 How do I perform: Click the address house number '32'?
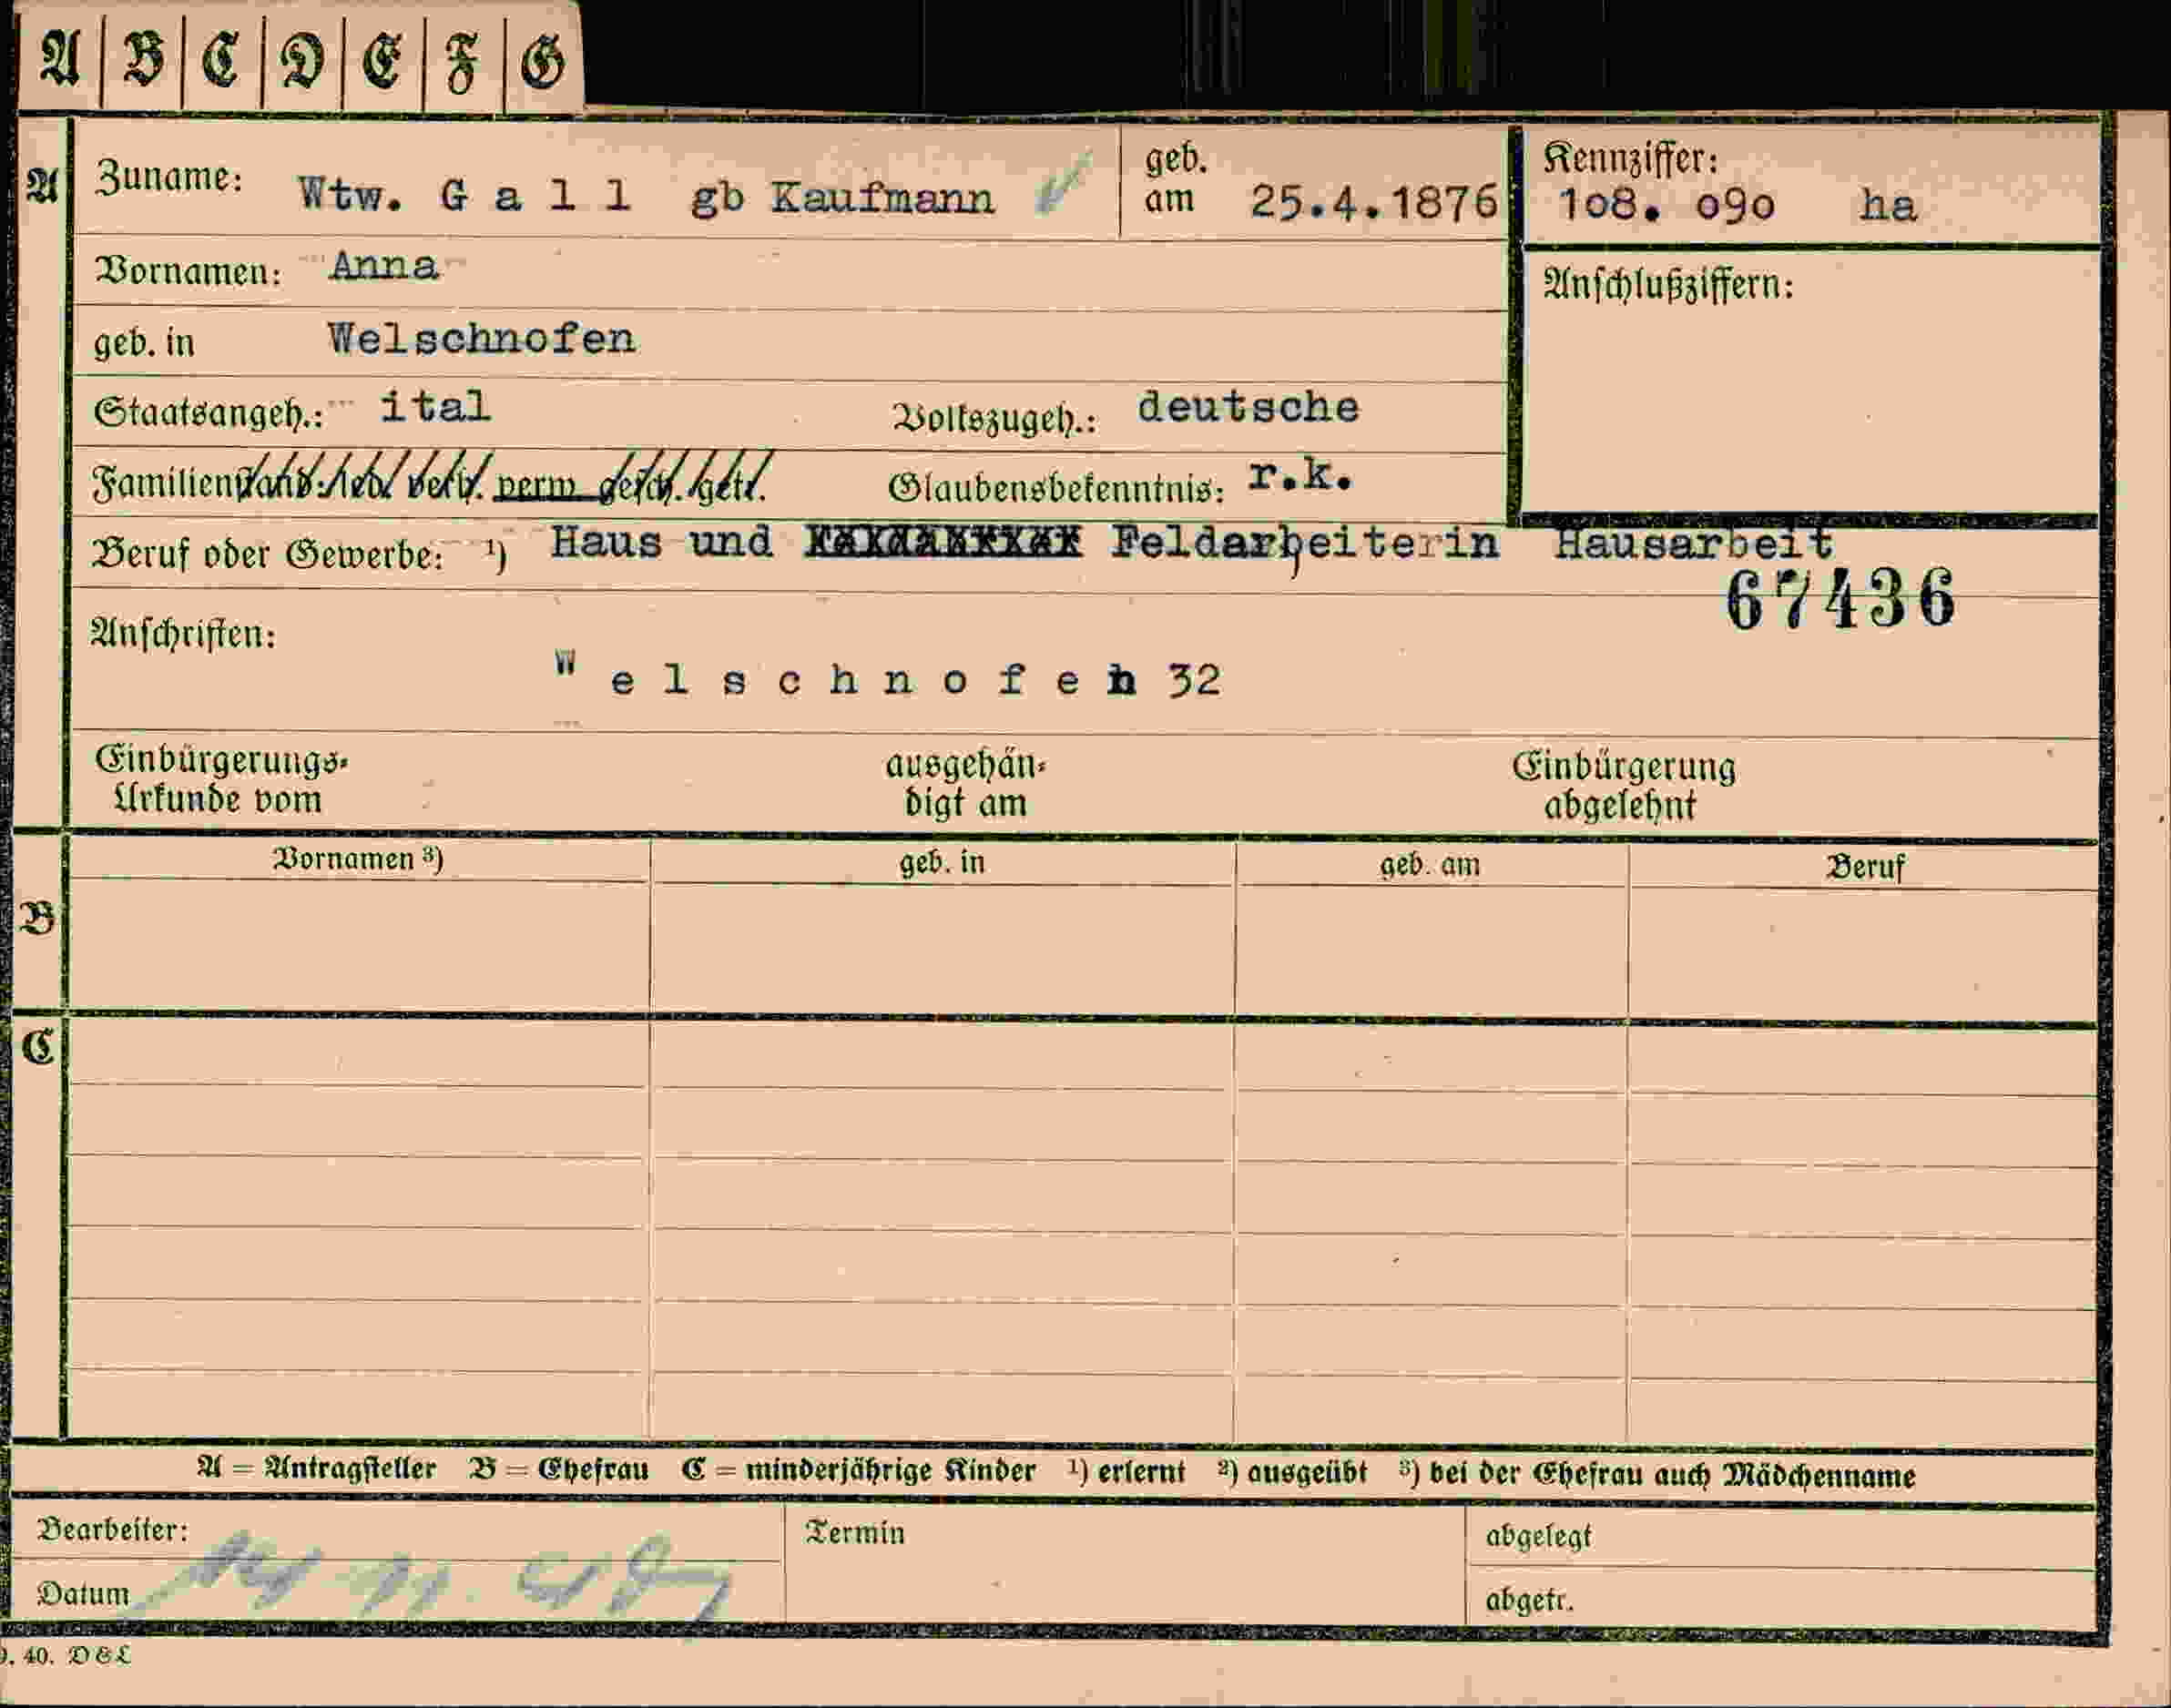click(1194, 681)
